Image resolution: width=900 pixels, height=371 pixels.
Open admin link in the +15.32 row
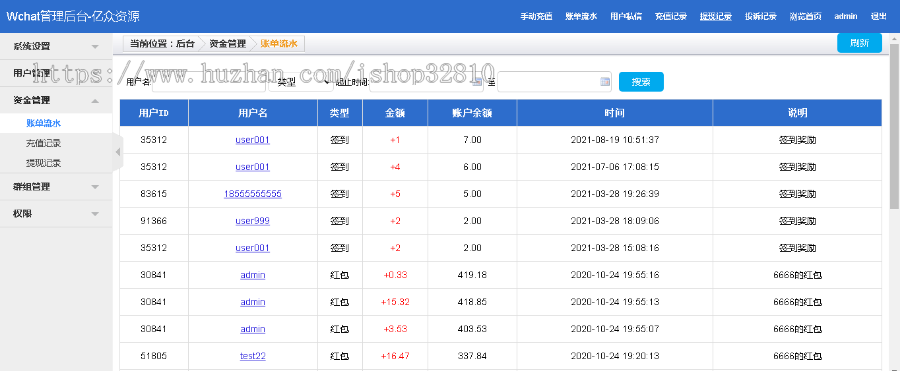click(253, 302)
